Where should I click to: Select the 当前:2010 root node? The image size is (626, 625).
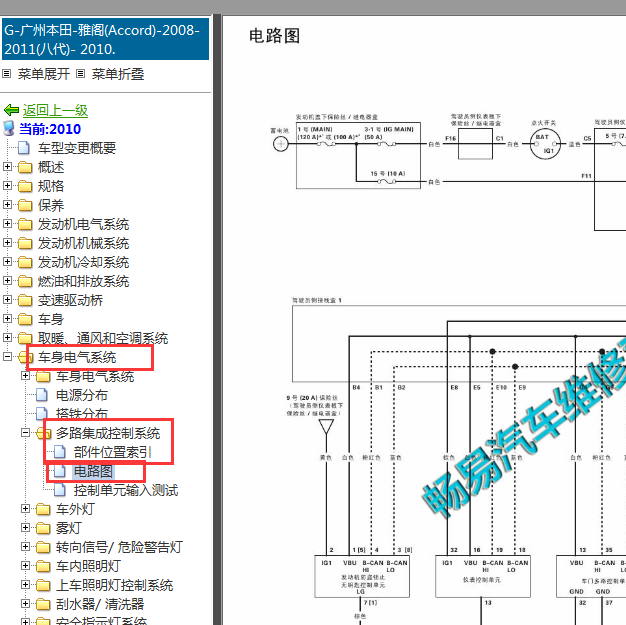50,129
